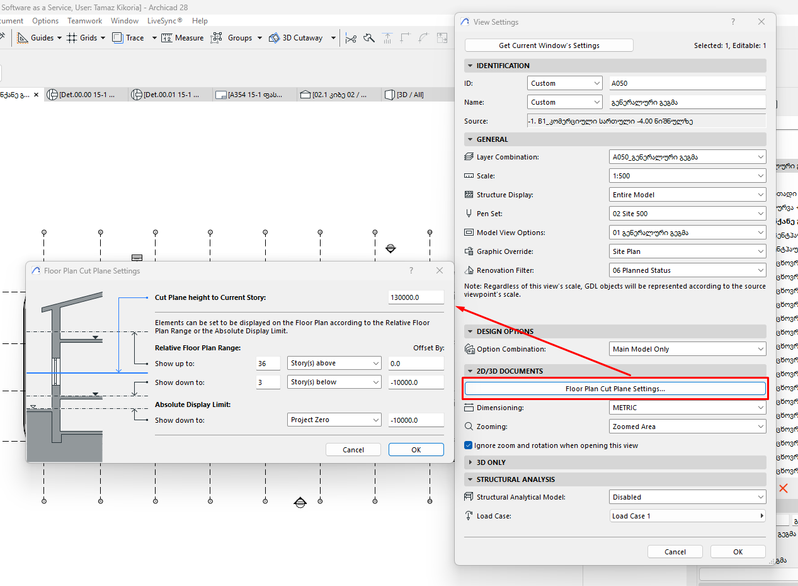
Task: Open Structure Display Entire Model dropdown
Action: tap(687, 194)
